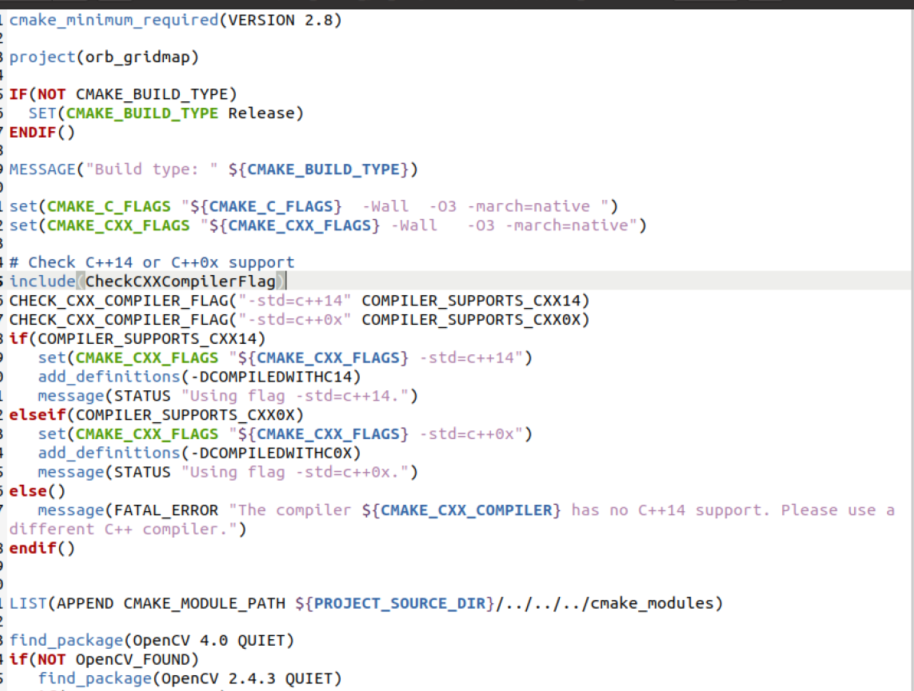This screenshot has height=691, width=914.
Task: Click 'find_package(OpenCV 4.0 QUIET)' line
Action: click(x=152, y=640)
